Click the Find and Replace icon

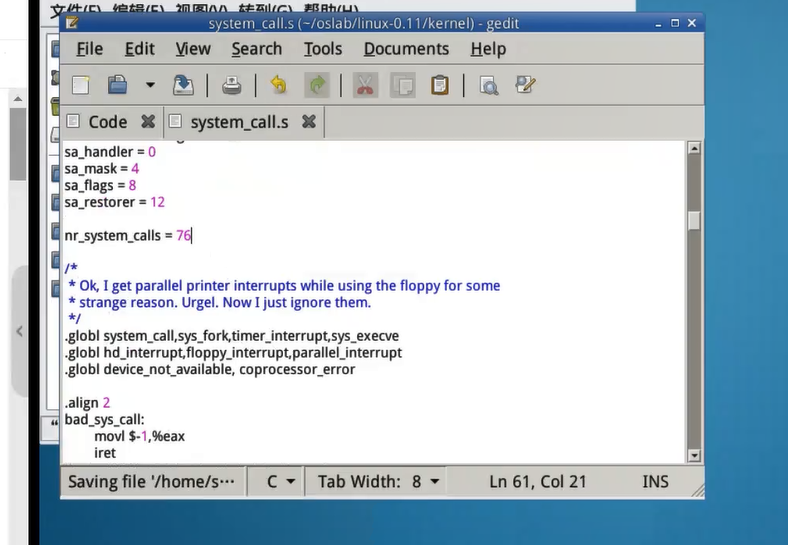pyautogui.click(x=525, y=86)
